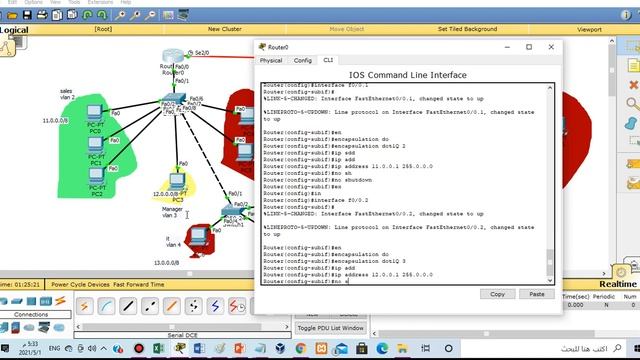
Task: Switch to the Physical tab in Router0
Action: tap(271, 60)
